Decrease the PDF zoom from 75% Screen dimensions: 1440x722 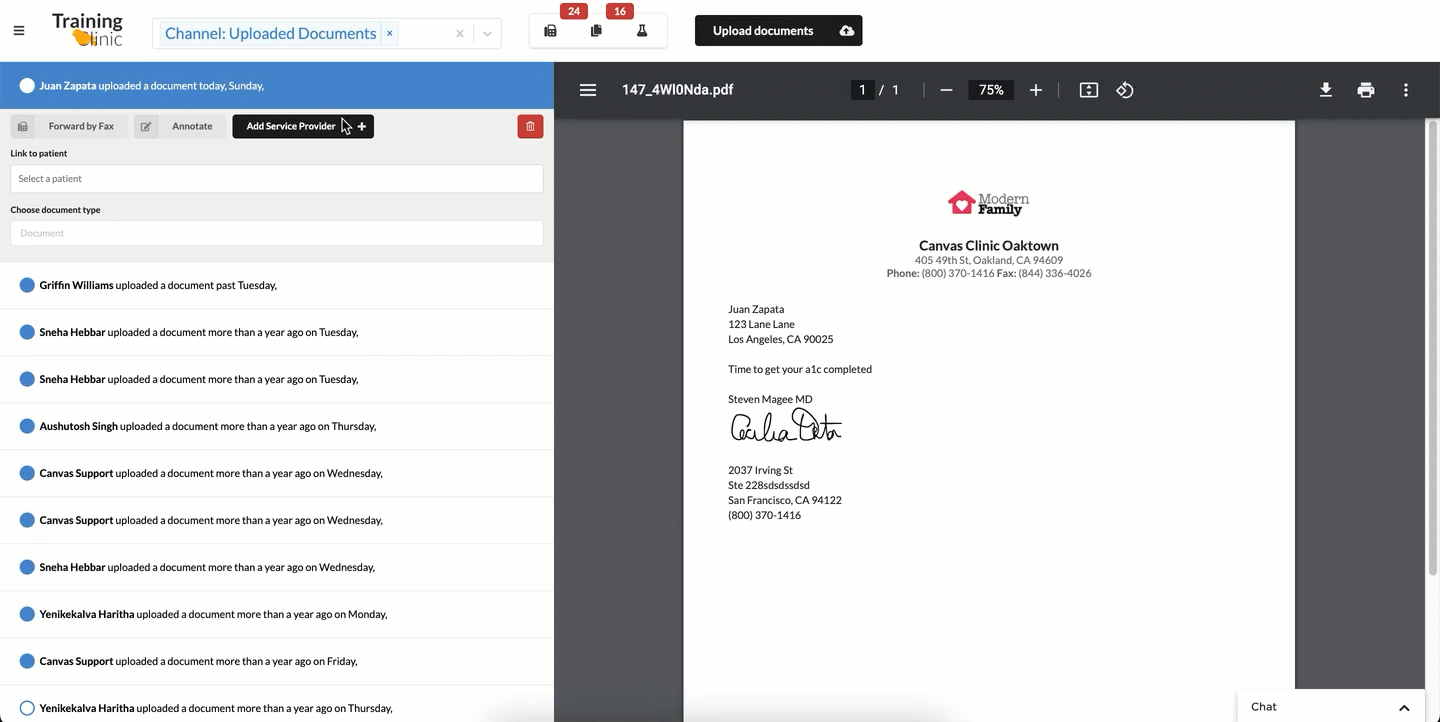[x=945, y=90]
